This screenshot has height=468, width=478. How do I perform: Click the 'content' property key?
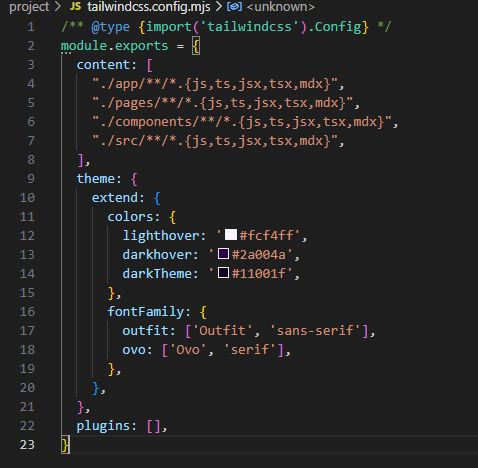pos(103,65)
